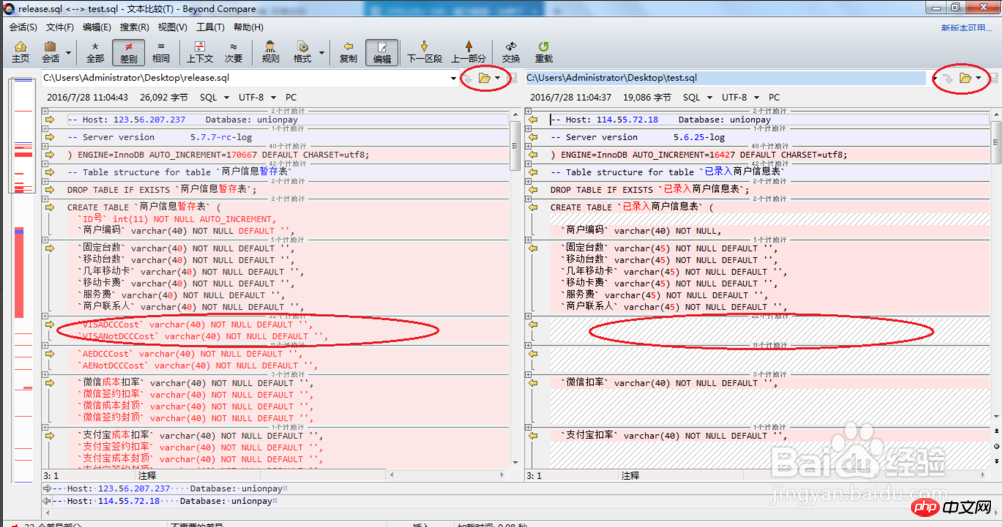Open the 视图(V) menu
The width and height of the screenshot is (1002, 527).
173,27
